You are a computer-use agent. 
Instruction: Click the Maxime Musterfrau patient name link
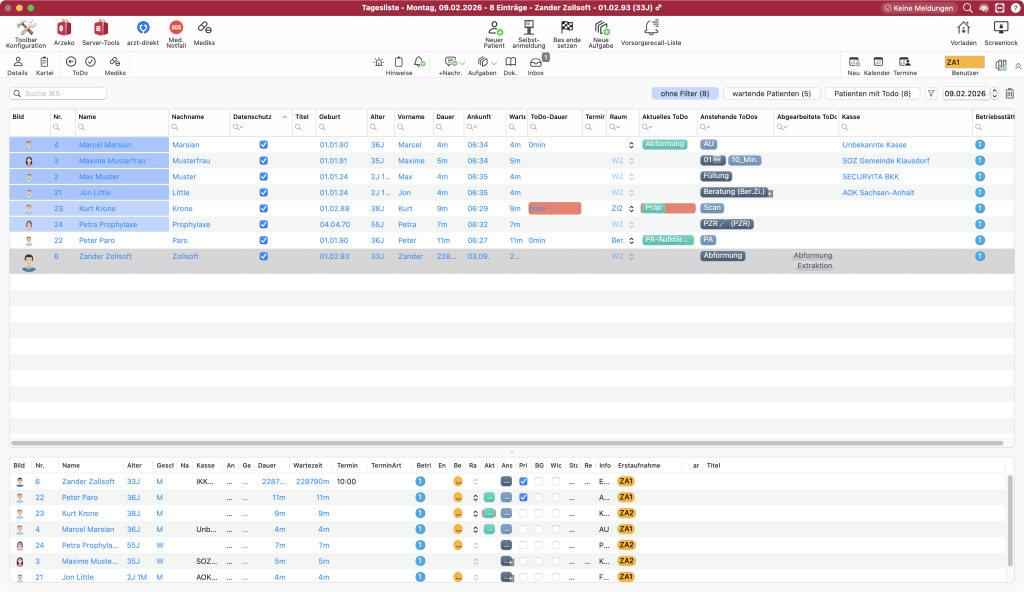pyautogui.click(x=105, y=161)
